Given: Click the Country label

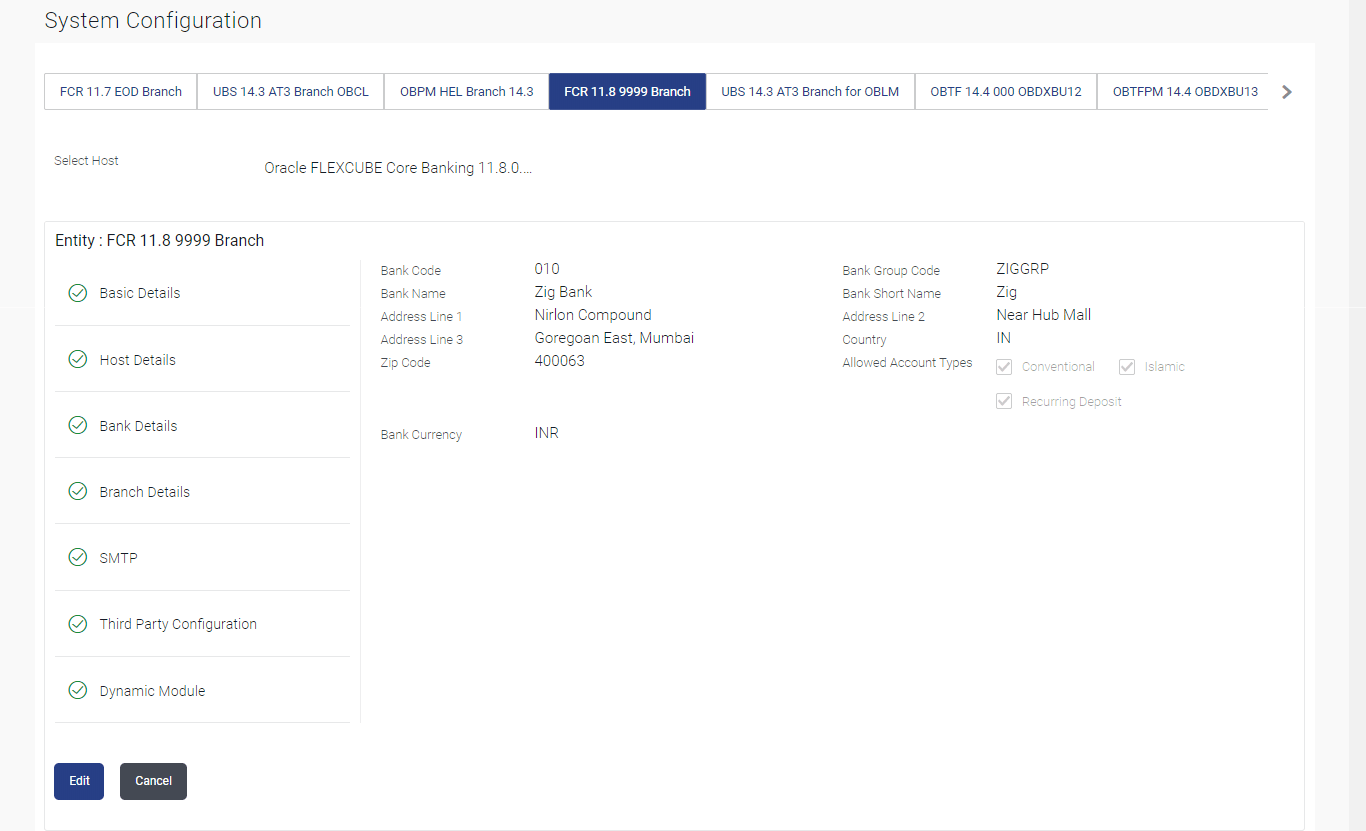Looking at the screenshot, I should (x=865, y=340).
